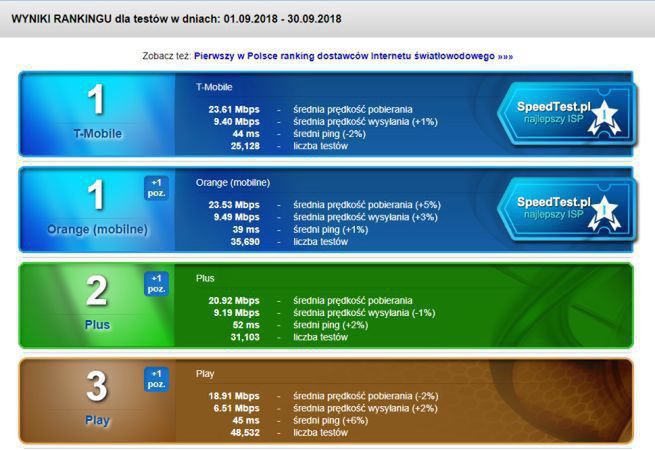The image size is (655, 450).
Task: Click Play upload speed 6.51 Mbps
Action: pyautogui.click(x=236, y=408)
